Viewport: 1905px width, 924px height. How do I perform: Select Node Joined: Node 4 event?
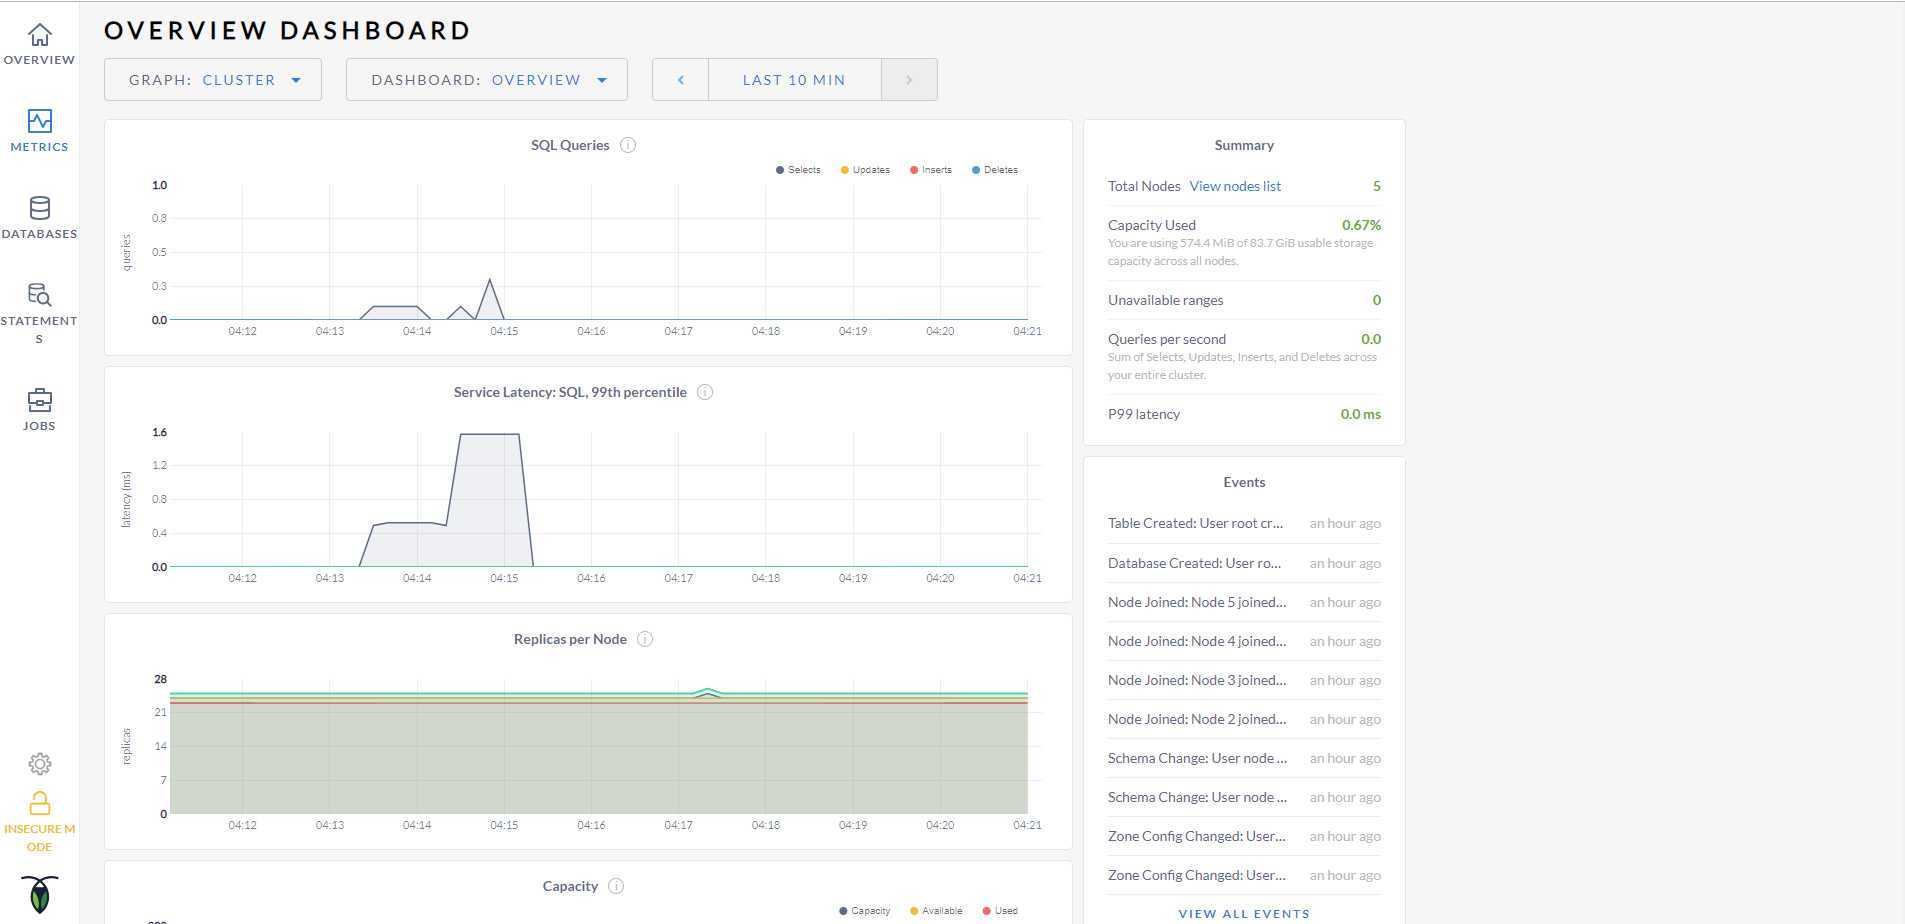click(x=1244, y=641)
